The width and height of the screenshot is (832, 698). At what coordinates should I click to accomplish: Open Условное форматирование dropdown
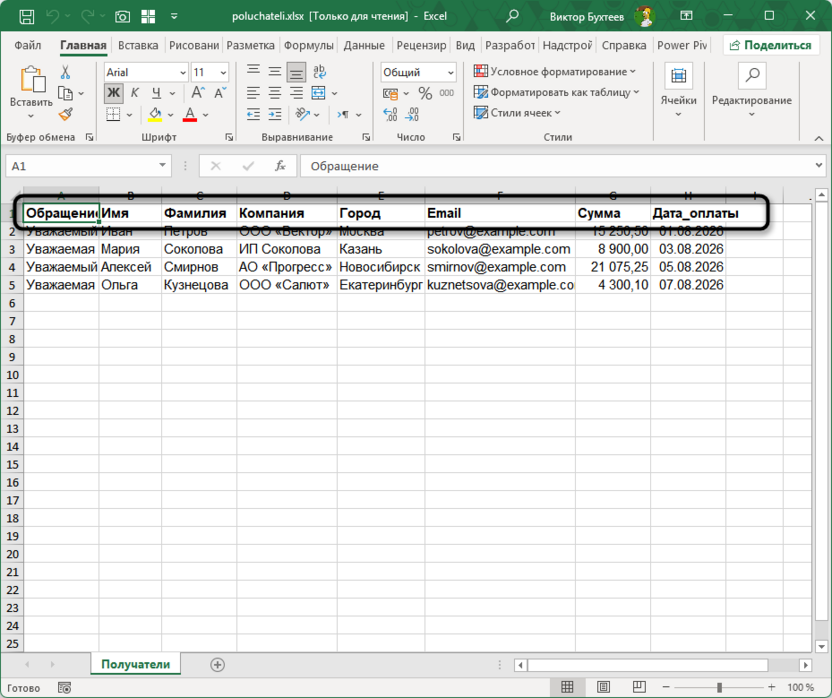click(554, 71)
